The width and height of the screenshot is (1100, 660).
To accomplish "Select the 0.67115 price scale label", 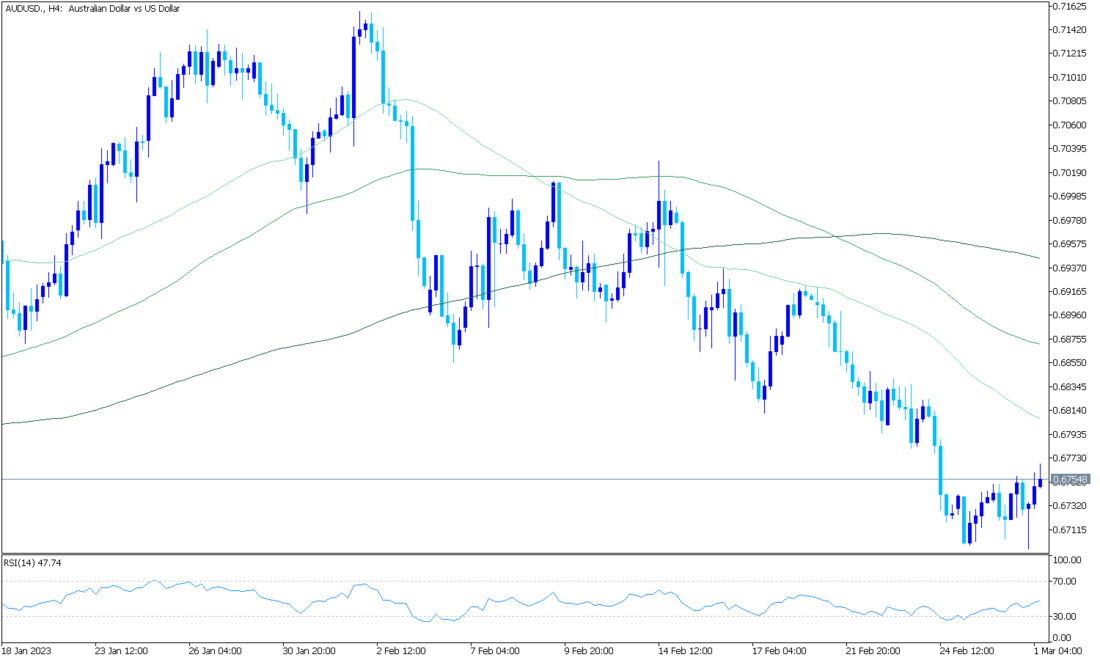I will point(1069,530).
